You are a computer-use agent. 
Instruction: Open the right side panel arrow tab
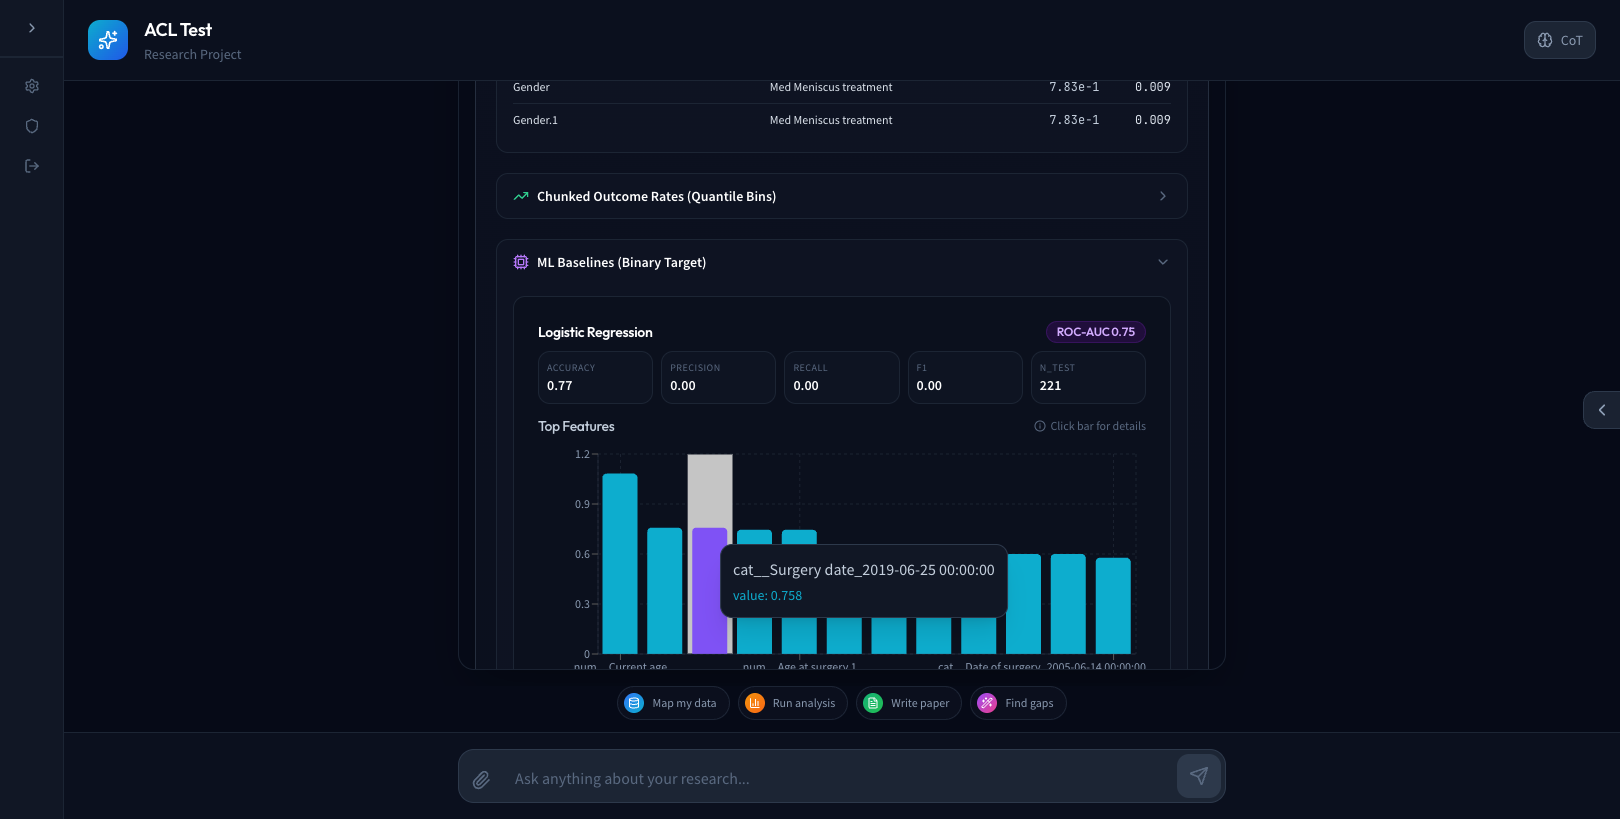click(x=1601, y=410)
